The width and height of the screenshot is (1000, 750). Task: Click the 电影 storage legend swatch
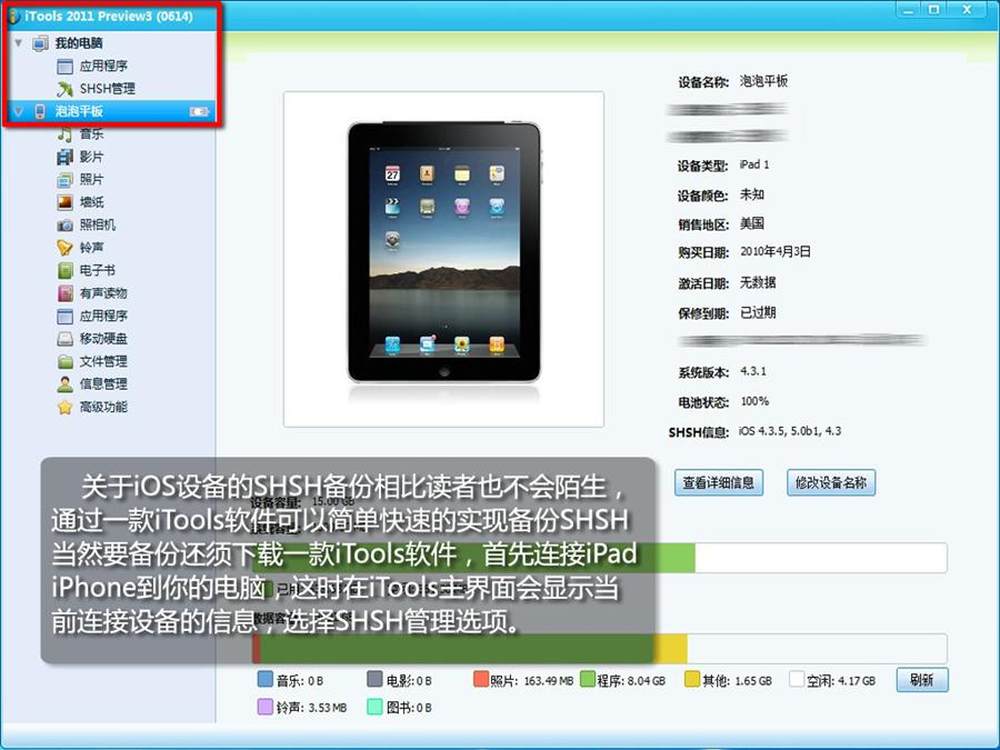point(375,679)
